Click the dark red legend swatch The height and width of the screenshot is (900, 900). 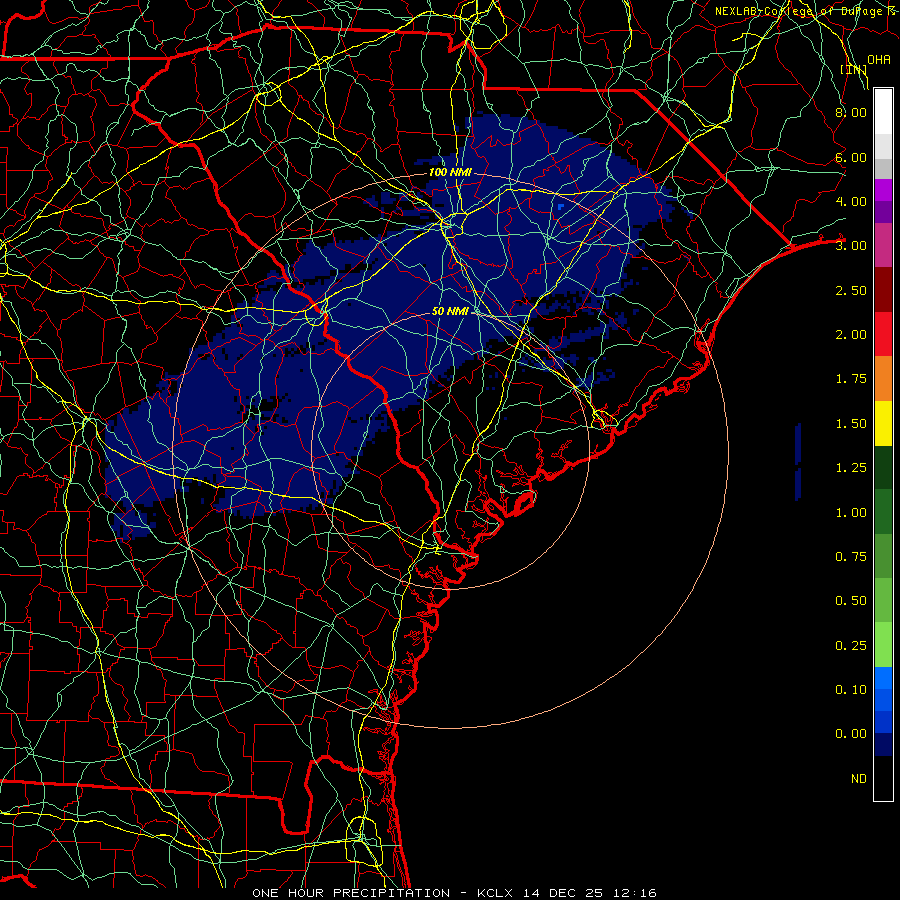[883, 290]
